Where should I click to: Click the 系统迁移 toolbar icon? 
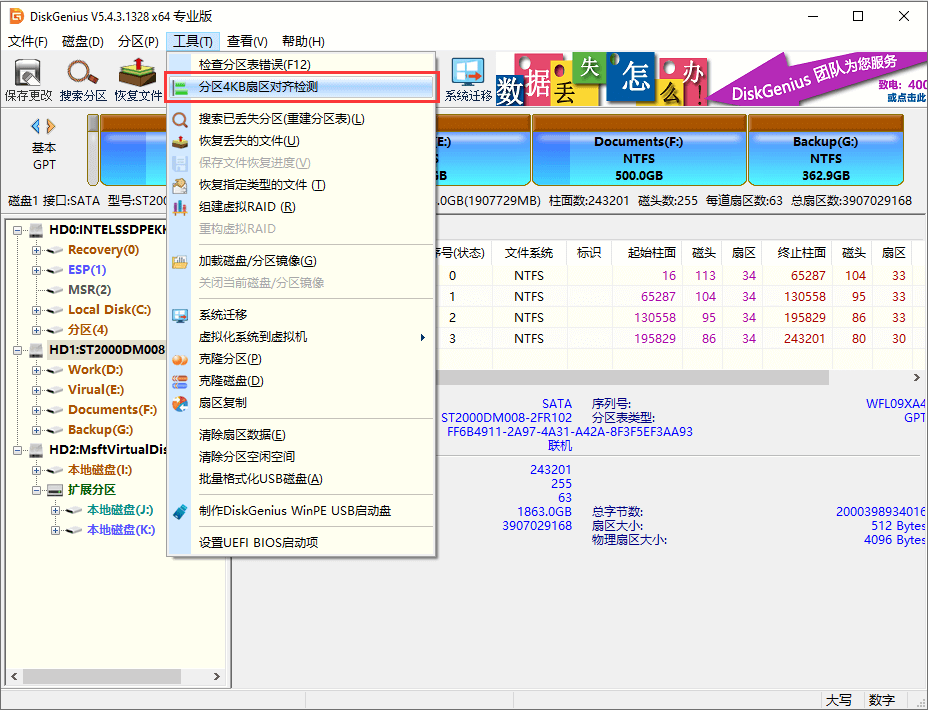coord(468,73)
